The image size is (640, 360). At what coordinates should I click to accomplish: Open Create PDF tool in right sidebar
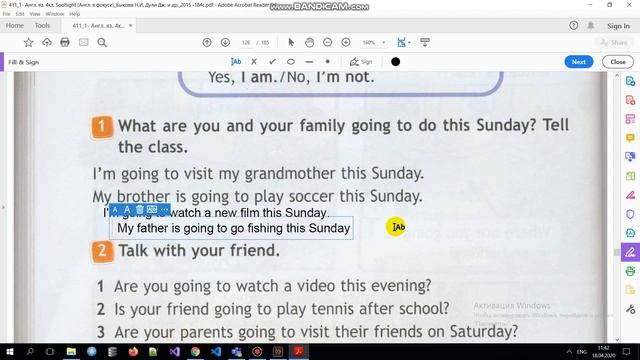pyautogui.click(x=630, y=100)
